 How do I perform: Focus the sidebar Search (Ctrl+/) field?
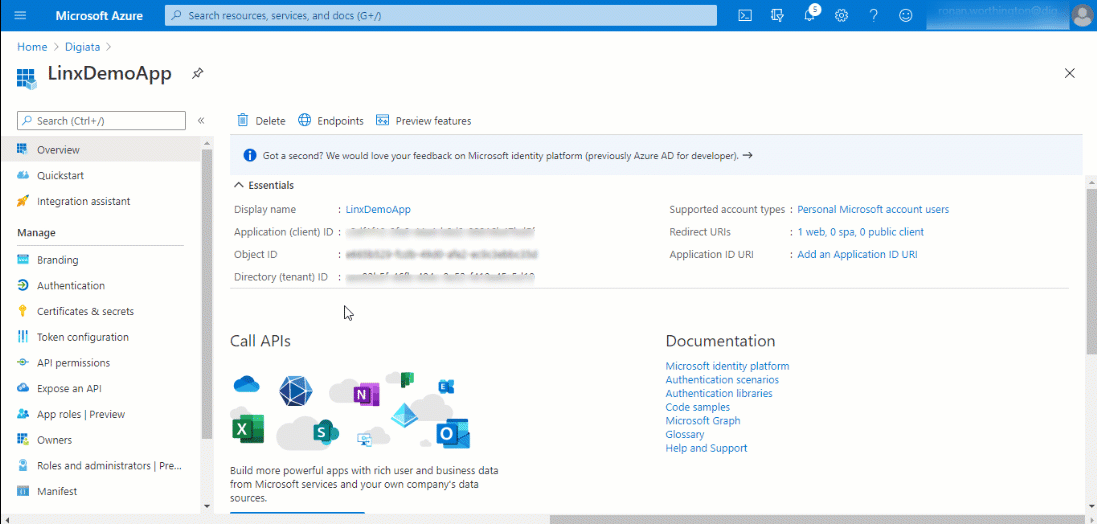(101, 120)
